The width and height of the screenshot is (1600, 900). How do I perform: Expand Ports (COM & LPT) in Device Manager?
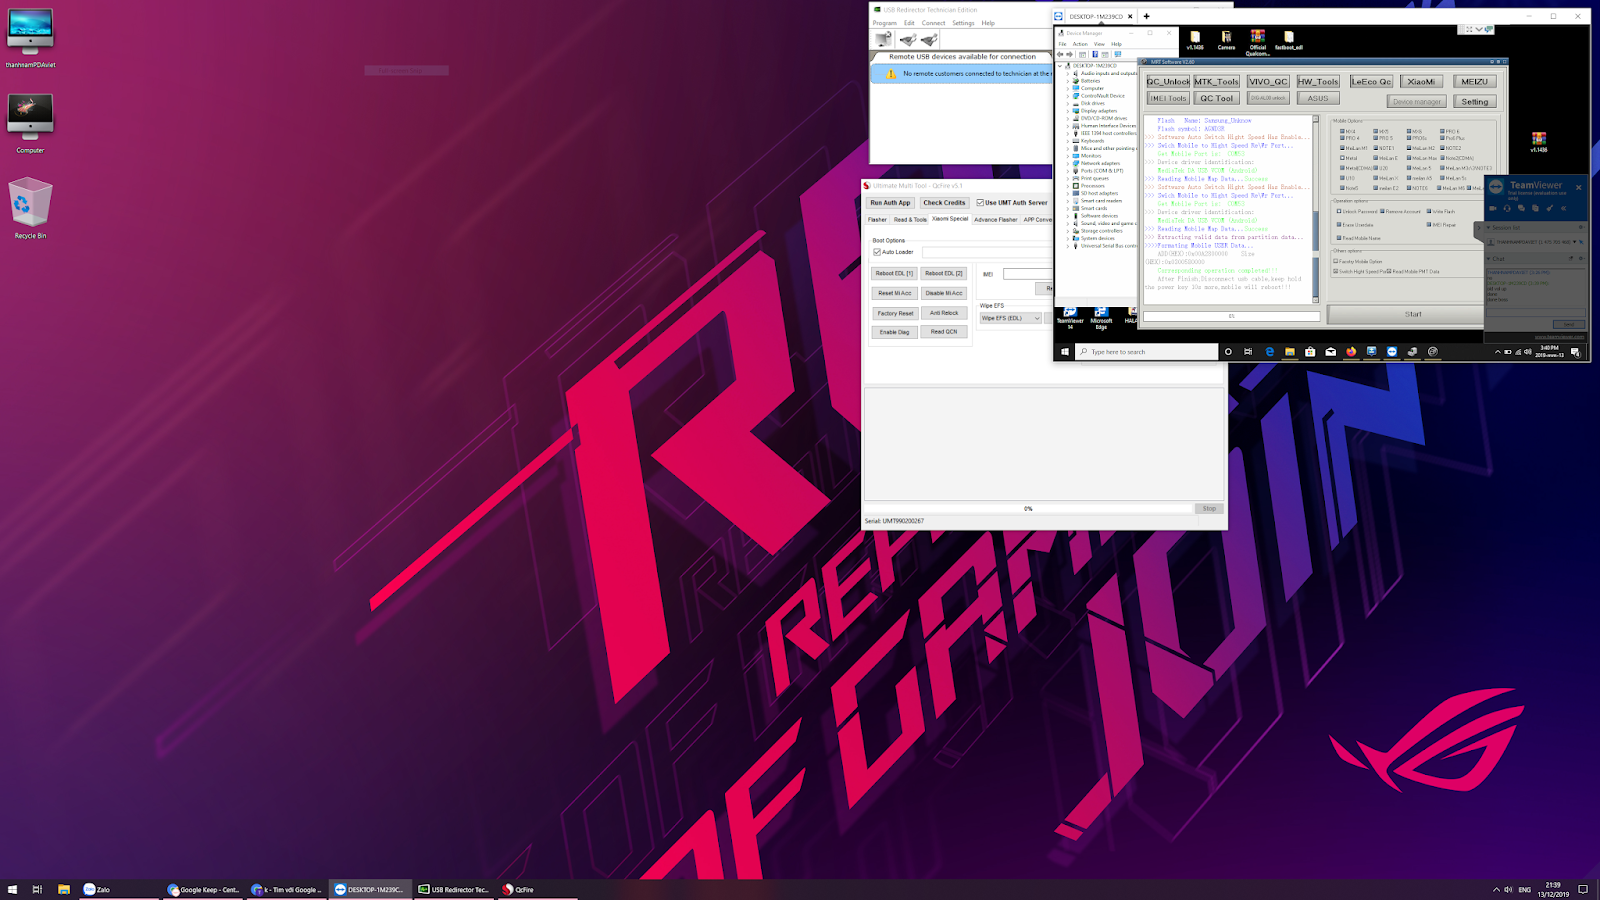pos(1068,171)
